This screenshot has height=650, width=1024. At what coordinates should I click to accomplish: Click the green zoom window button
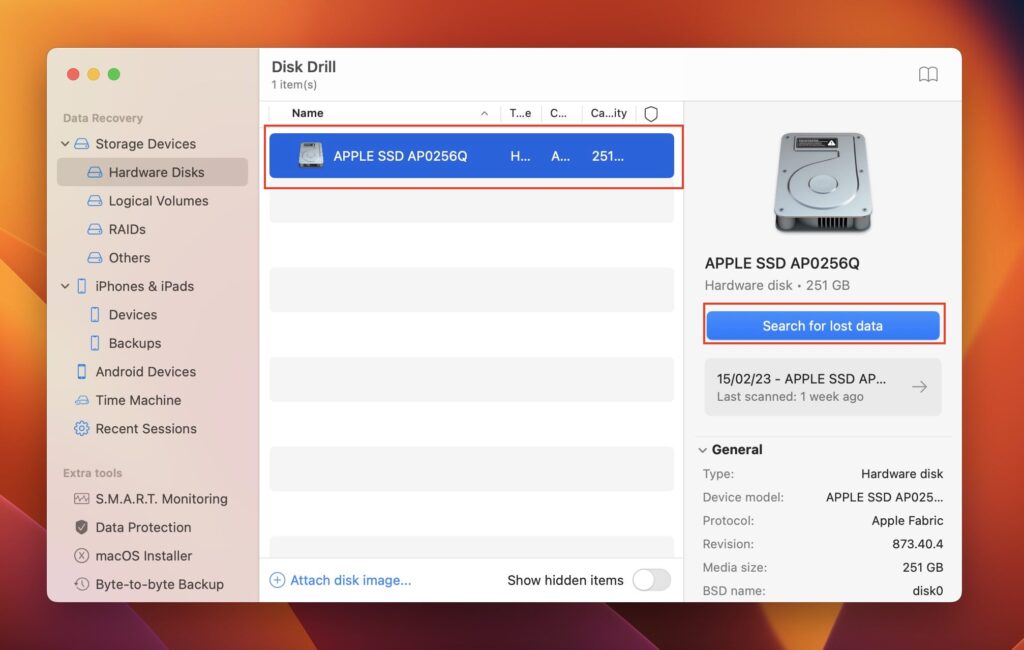[x=114, y=74]
